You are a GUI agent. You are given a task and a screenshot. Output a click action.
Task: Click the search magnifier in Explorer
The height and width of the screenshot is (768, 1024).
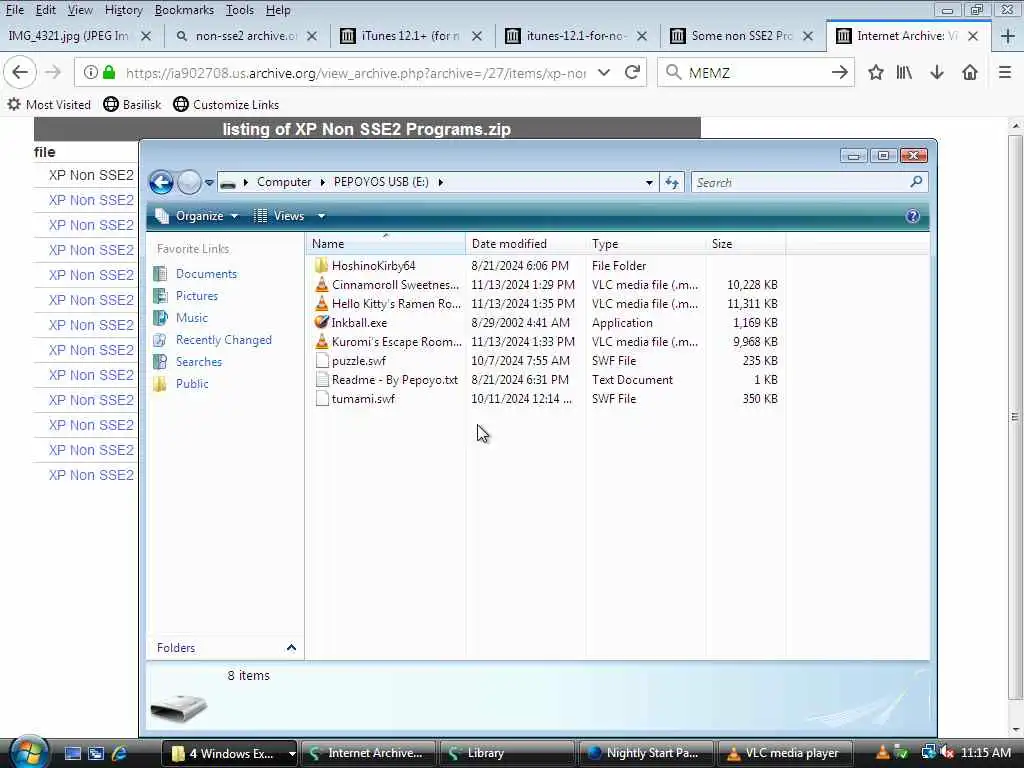coord(916,182)
